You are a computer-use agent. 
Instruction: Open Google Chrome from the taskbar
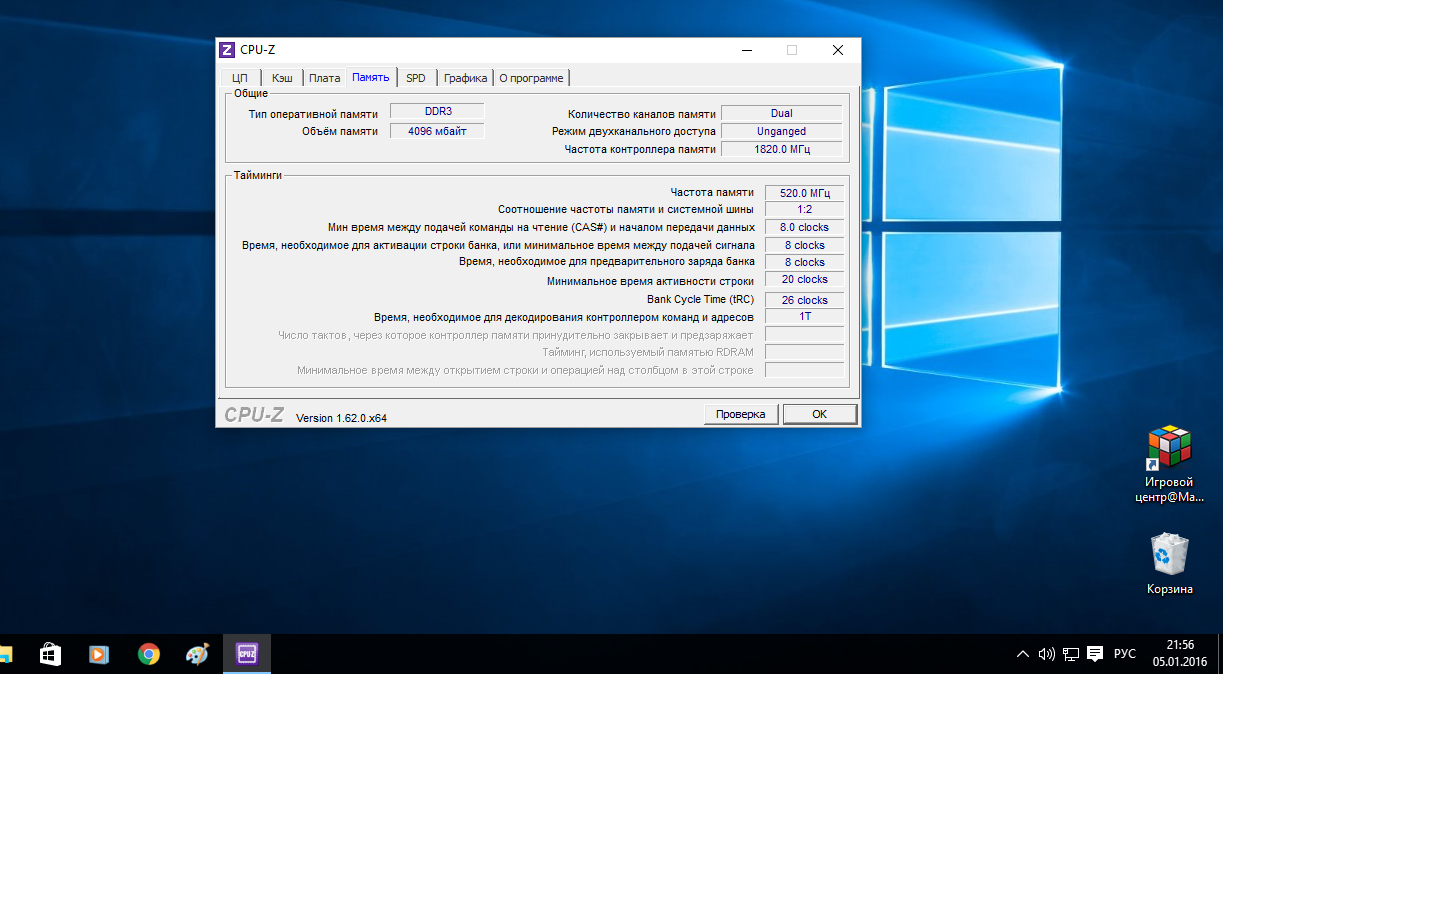(149, 654)
